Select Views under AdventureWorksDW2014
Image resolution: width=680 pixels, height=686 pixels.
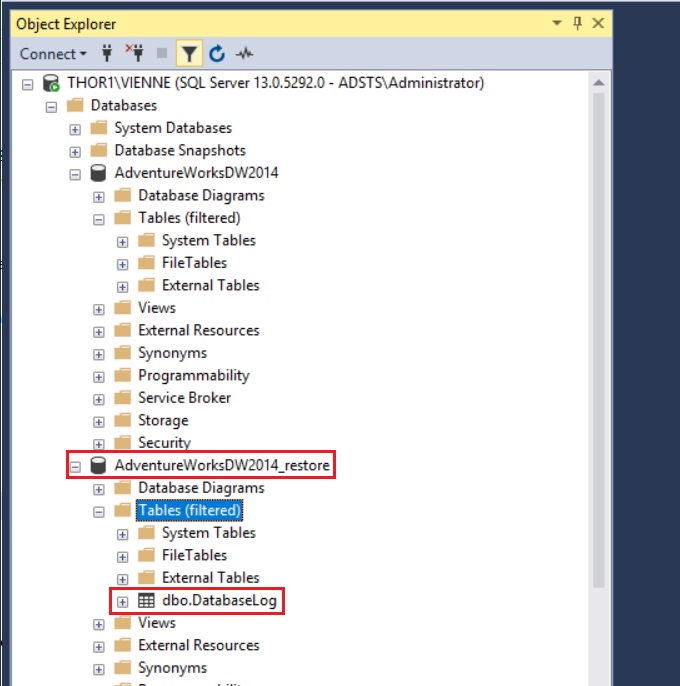[157, 308]
